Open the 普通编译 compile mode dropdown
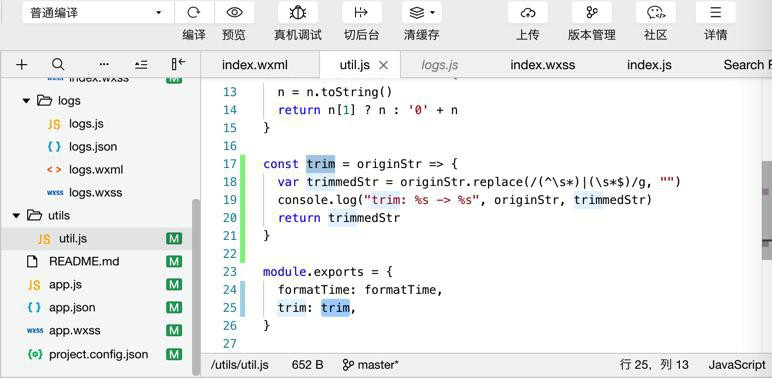Image resolution: width=772 pixels, height=378 pixels. pyautogui.click(x=97, y=12)
